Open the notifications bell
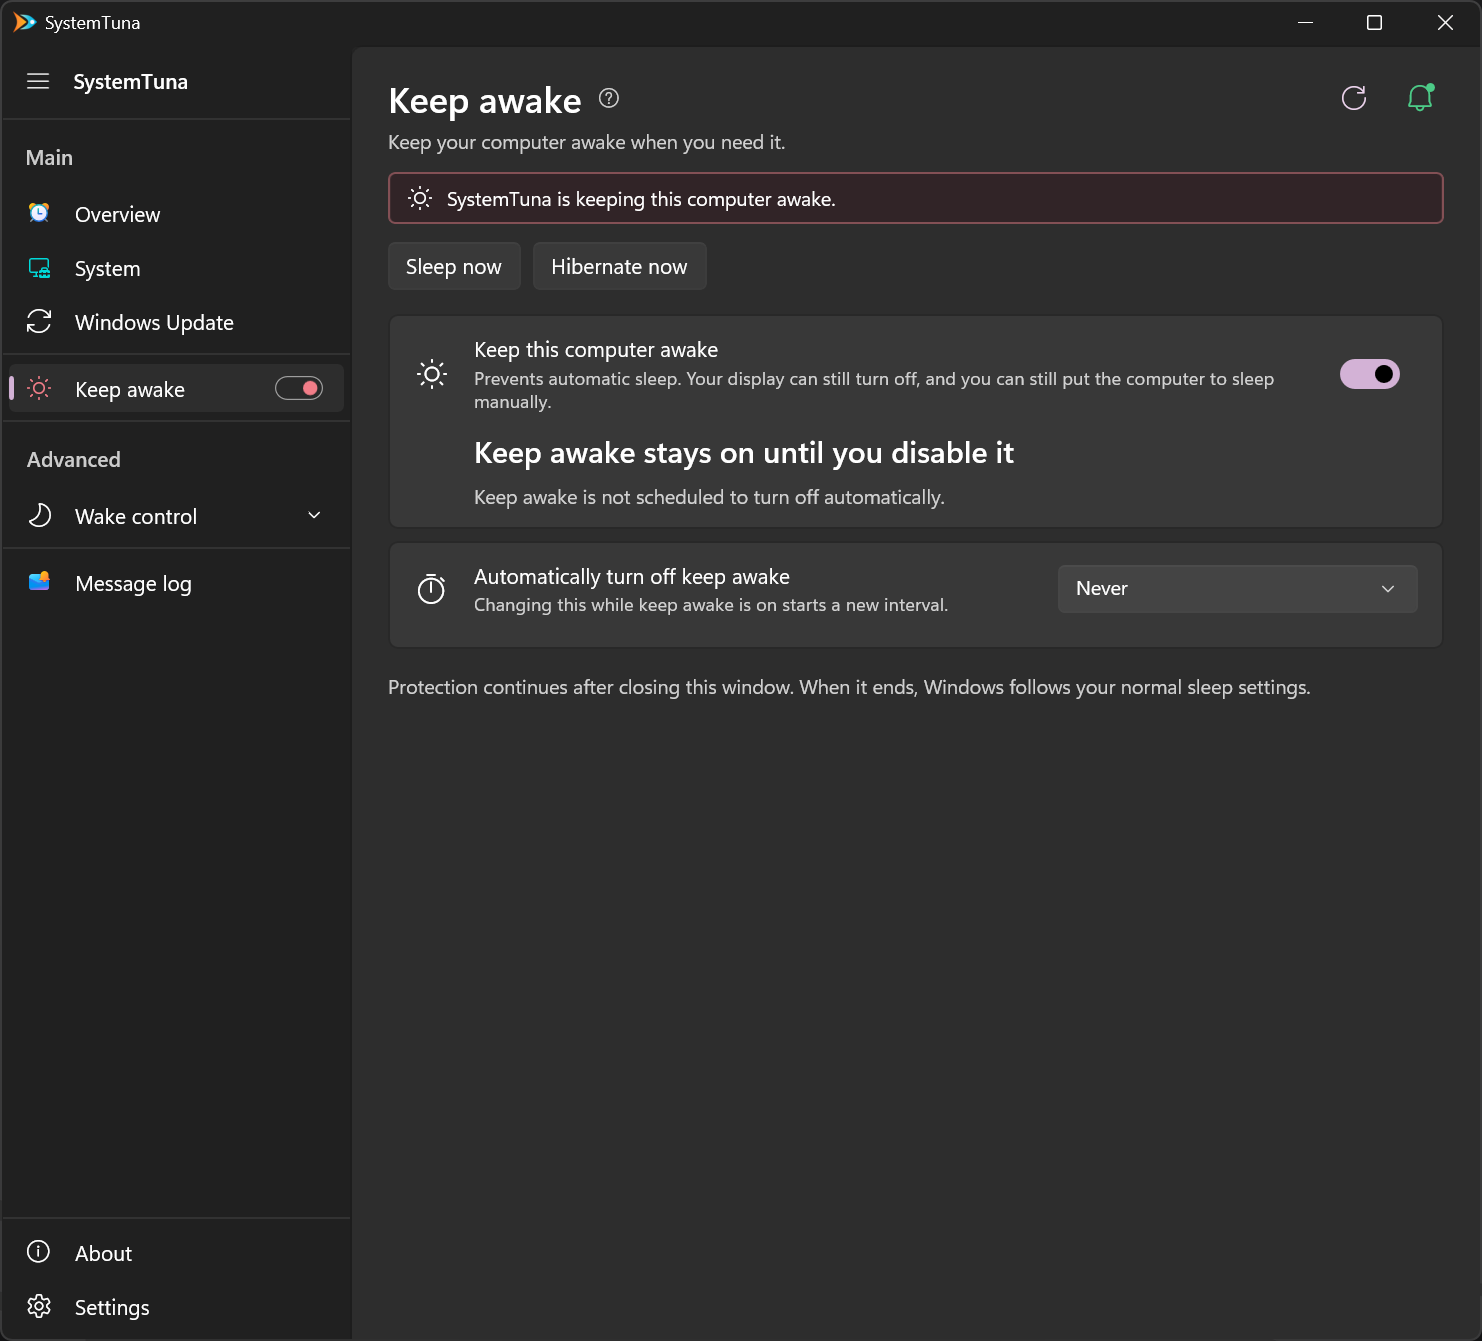This screenshot has width=1482, height=1341. coord(1420,98)
